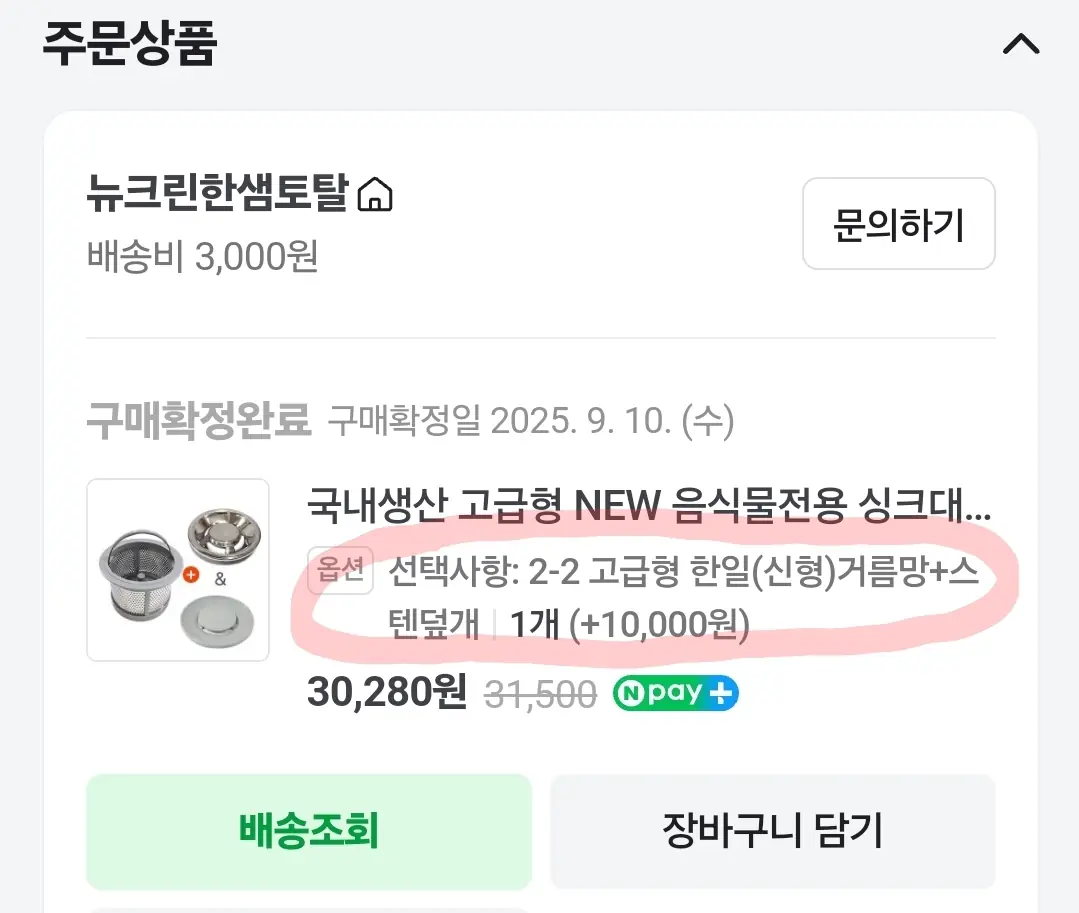Click the orange plus icon in product image
The image size is (1079, 913).
pyautogui.click(x=191, y=574)
